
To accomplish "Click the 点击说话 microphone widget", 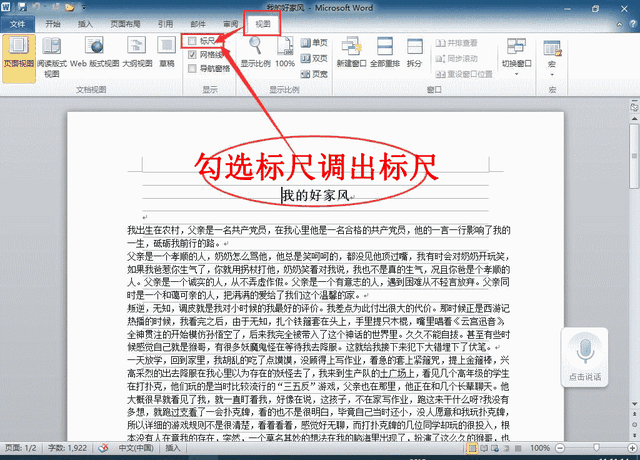I will pyautogui.click(x=584, y=357).
